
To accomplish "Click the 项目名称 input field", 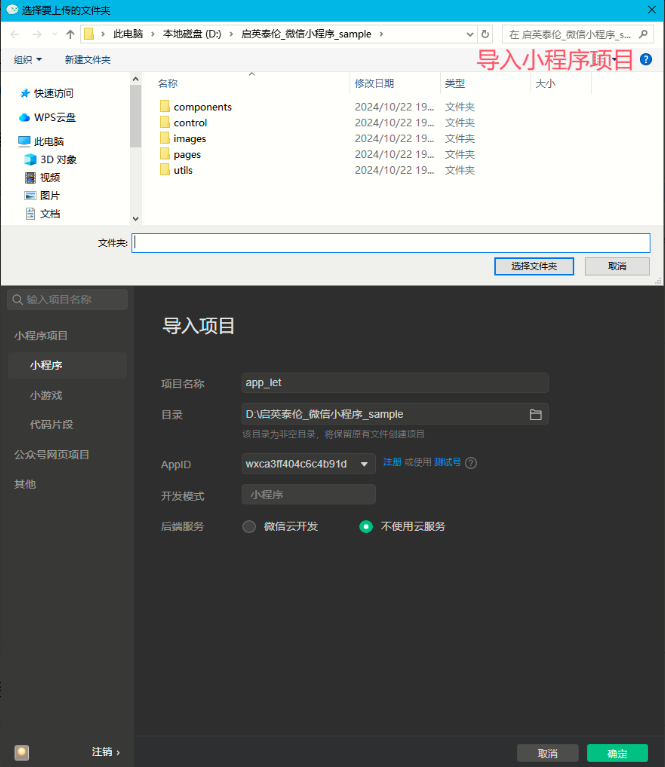I will click(395, 382).
